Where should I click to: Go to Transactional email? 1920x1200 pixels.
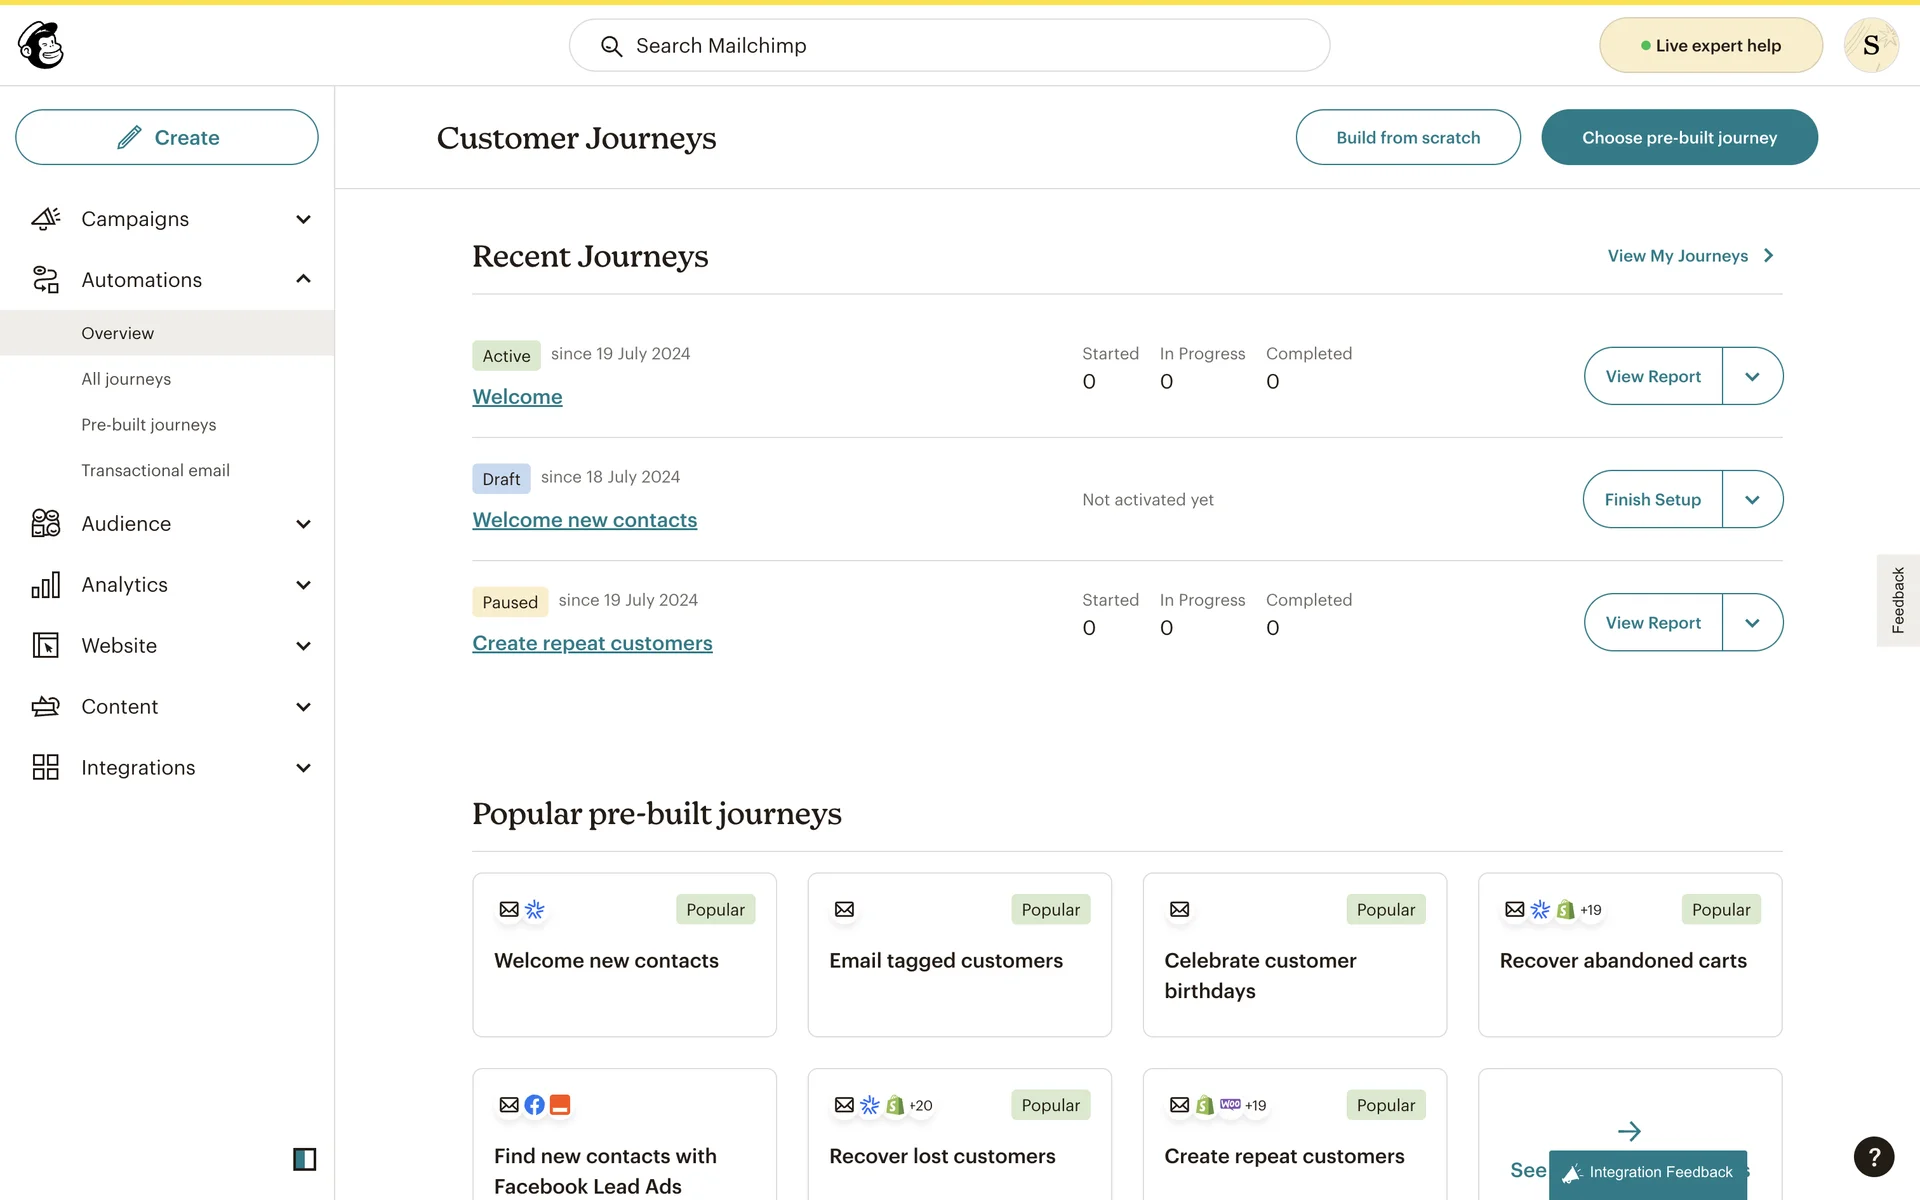(x=155, y=470)
